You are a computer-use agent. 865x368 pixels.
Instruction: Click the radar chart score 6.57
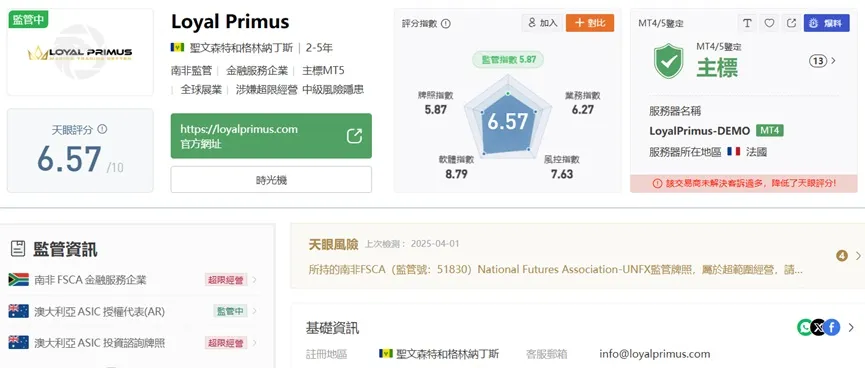[508, 121]
